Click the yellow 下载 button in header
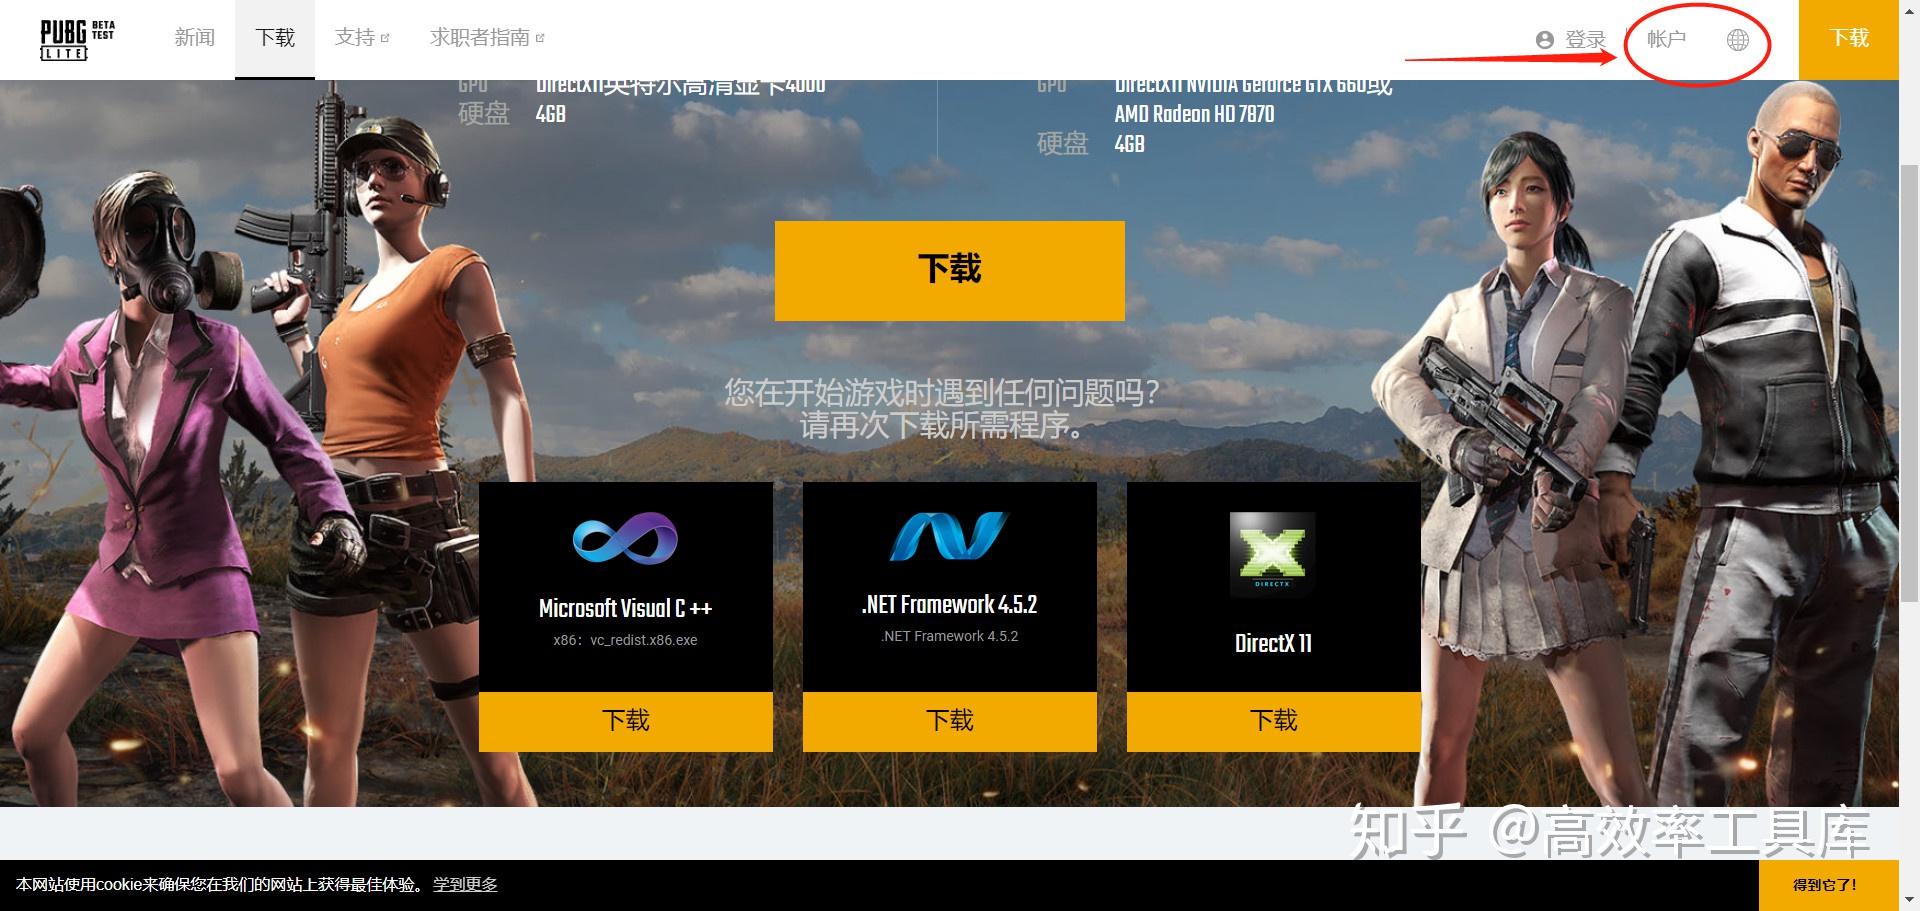 pyautogui.click(x=1848, y=39)
